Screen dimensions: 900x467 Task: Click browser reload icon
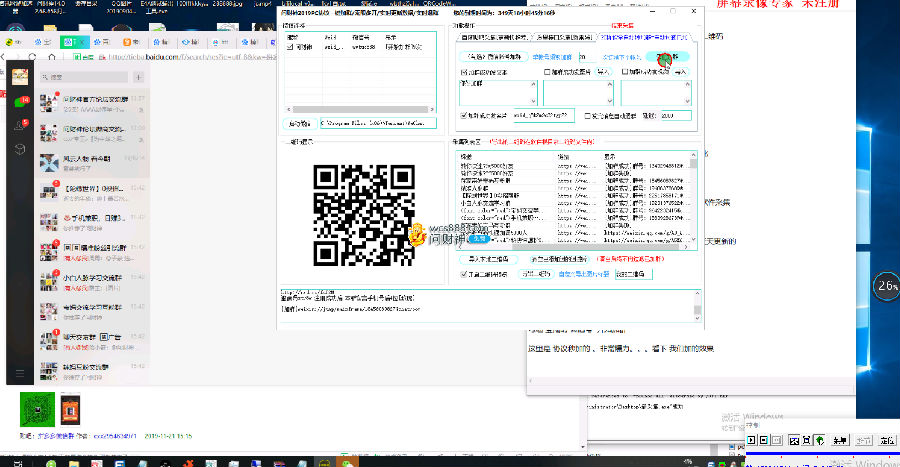(32, 57)
